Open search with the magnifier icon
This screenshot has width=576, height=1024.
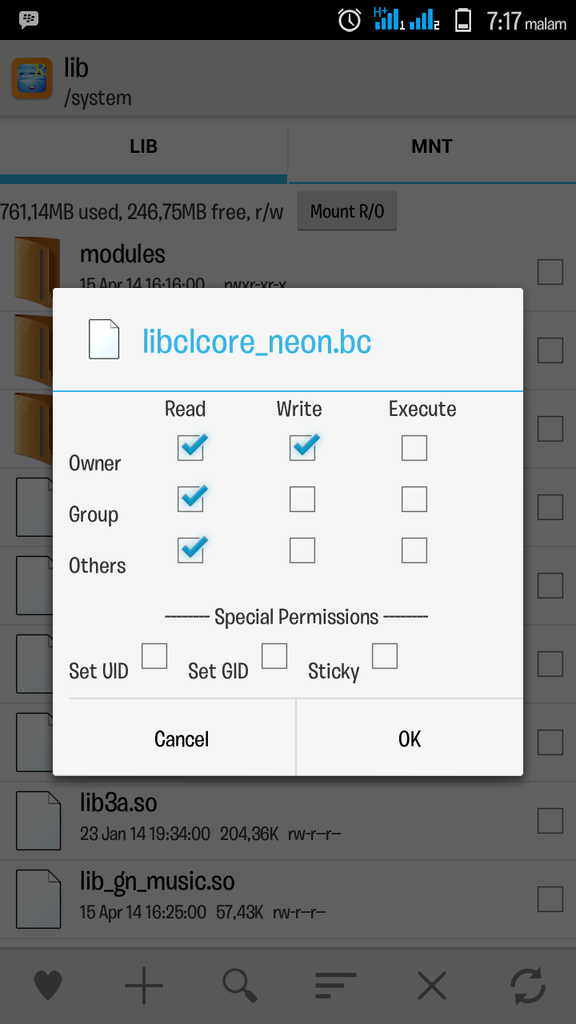pyautogui.click(x=240, y=985)
